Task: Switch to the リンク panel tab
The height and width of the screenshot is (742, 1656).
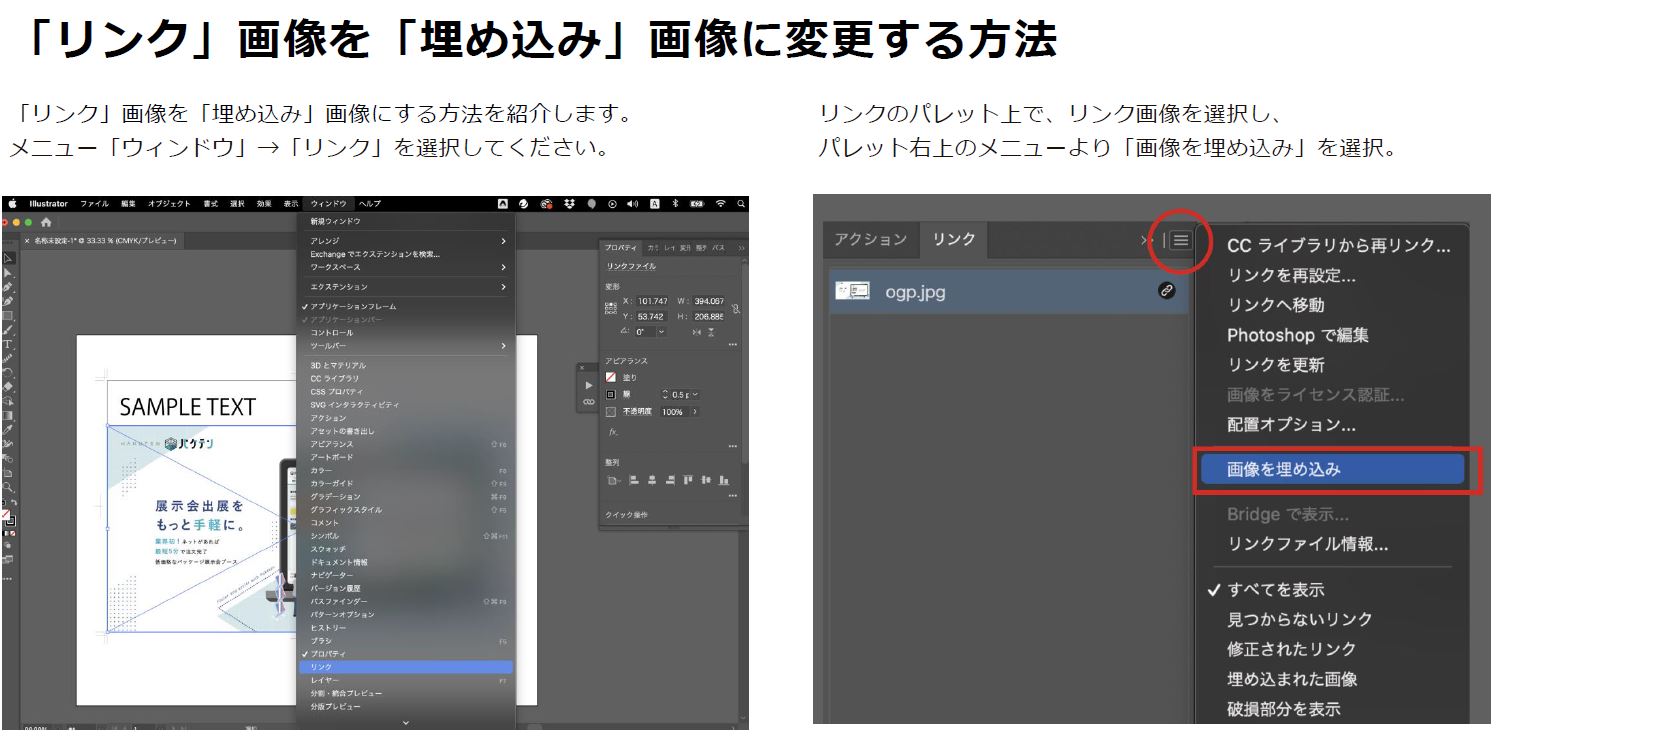Action: pos(953,240)
